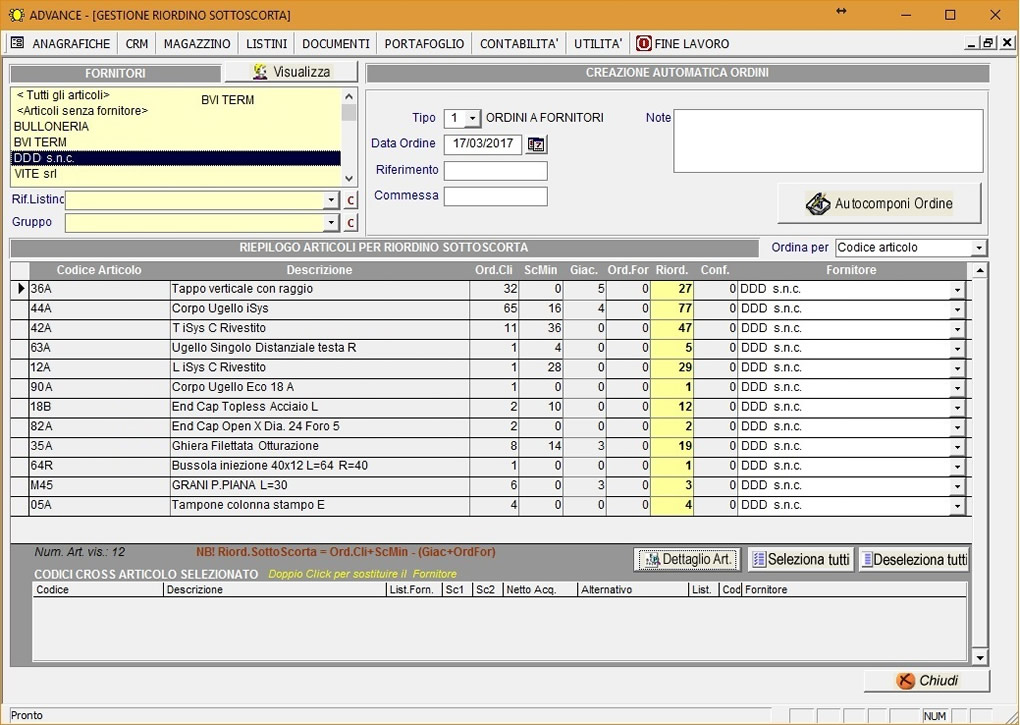The width and height of the screenshot is (1020, 725).
Task: Click the Visualizza button
Action: coord(291,72)
